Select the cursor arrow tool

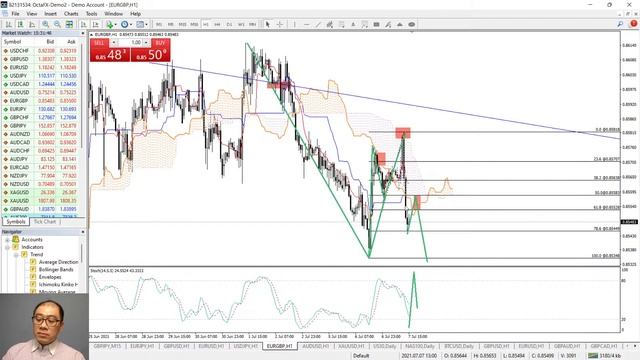pos(268,24)
